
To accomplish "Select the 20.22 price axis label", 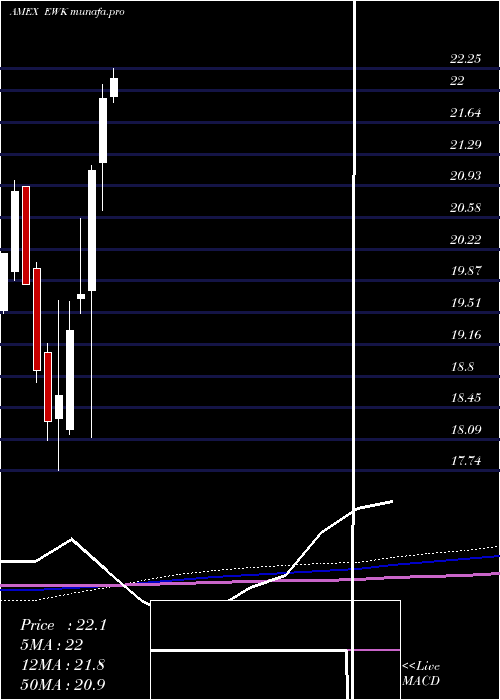I will (x=465, y=240).
